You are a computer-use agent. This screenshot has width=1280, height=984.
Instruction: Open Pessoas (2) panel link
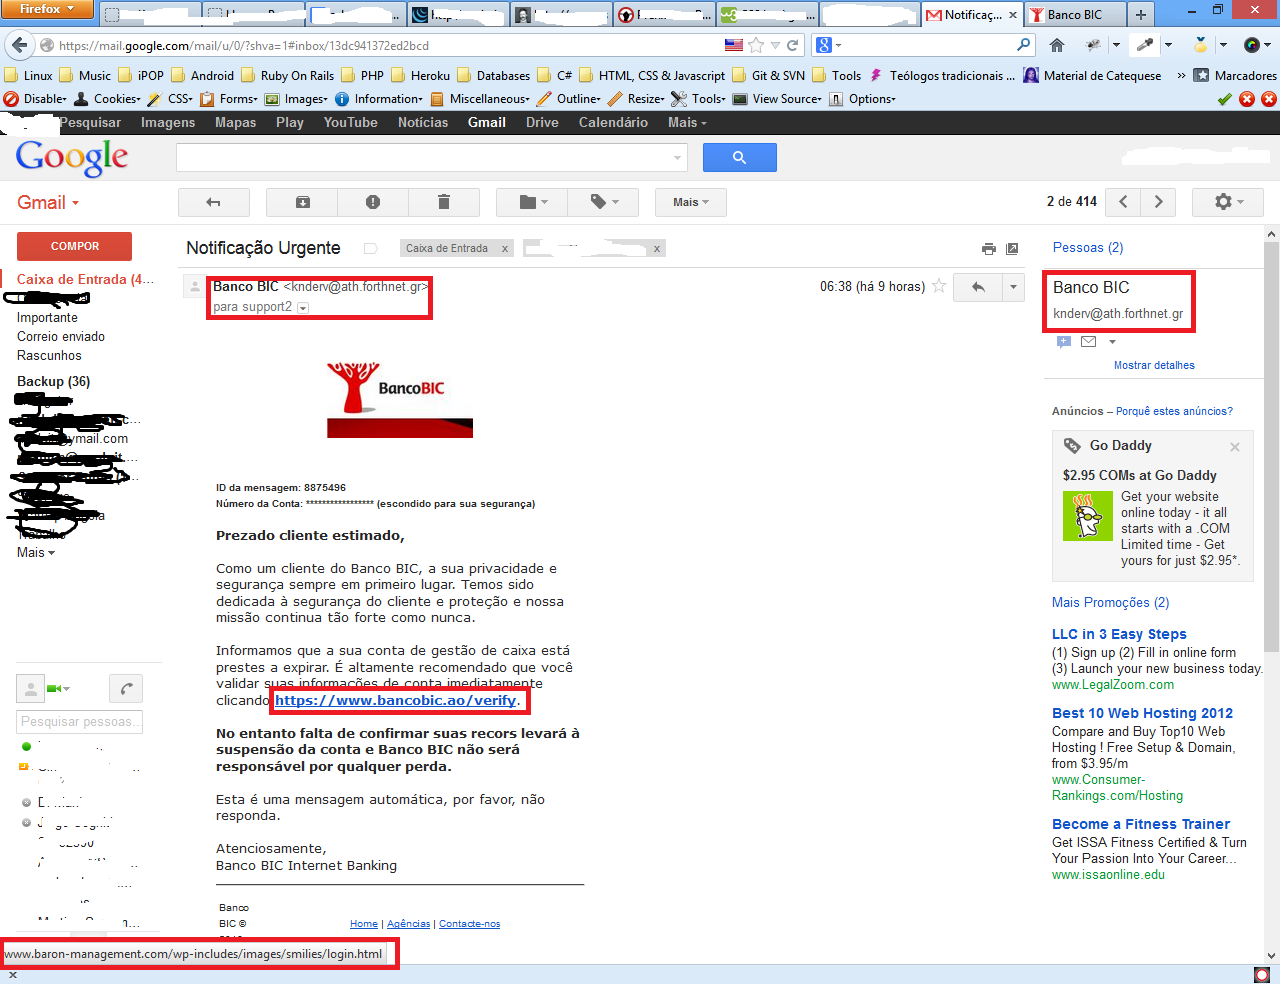(1088, 247)
